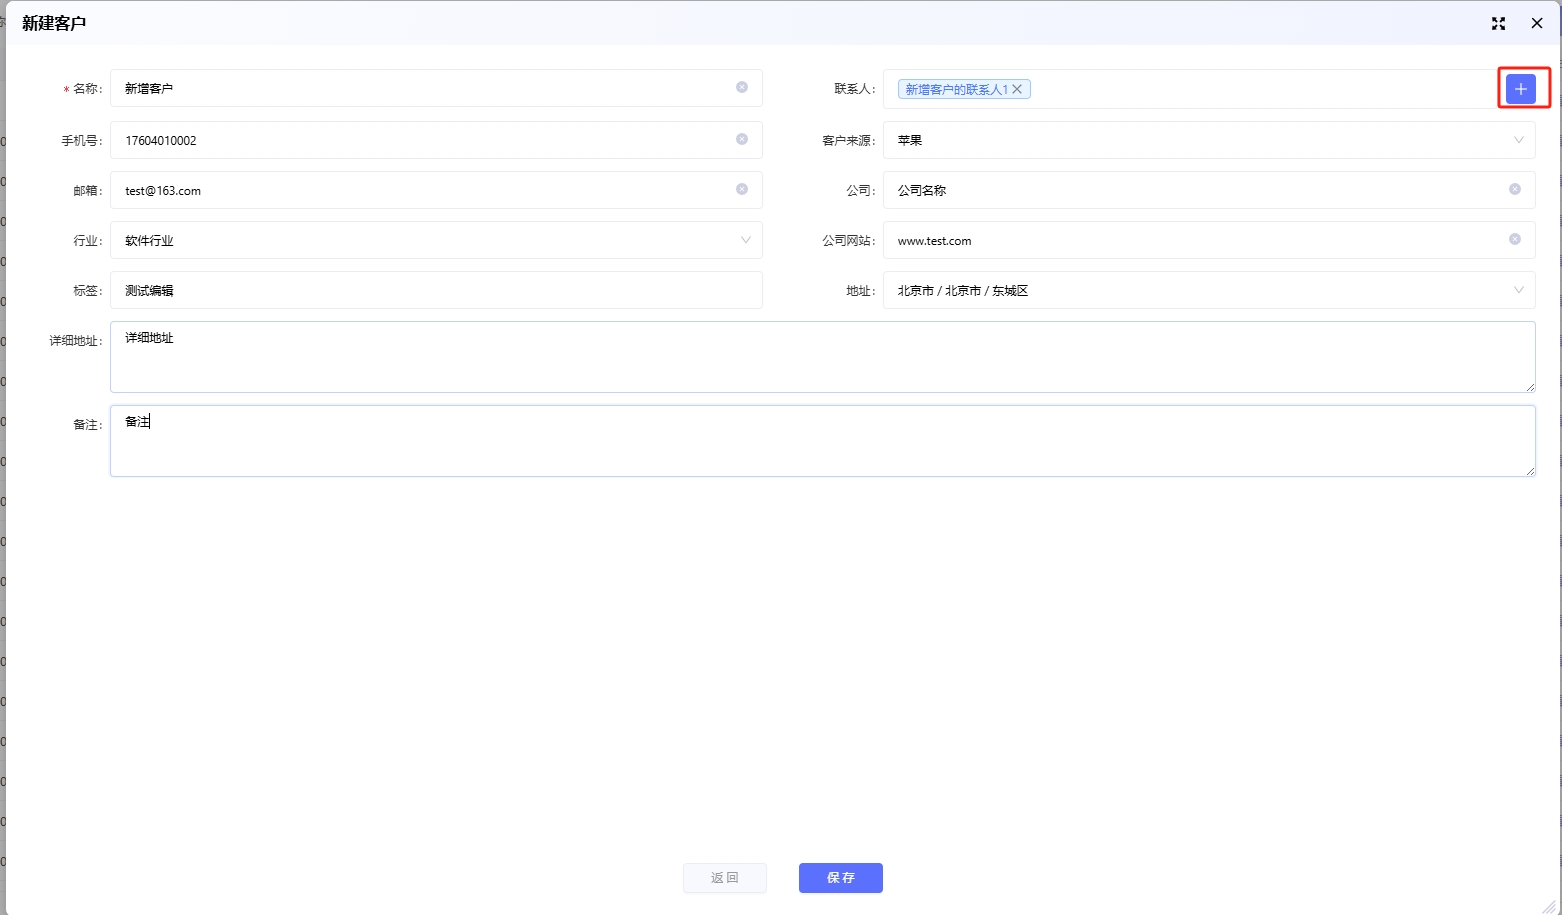
Task: Click the 邮箱 input field
Action: coord(420,190)
